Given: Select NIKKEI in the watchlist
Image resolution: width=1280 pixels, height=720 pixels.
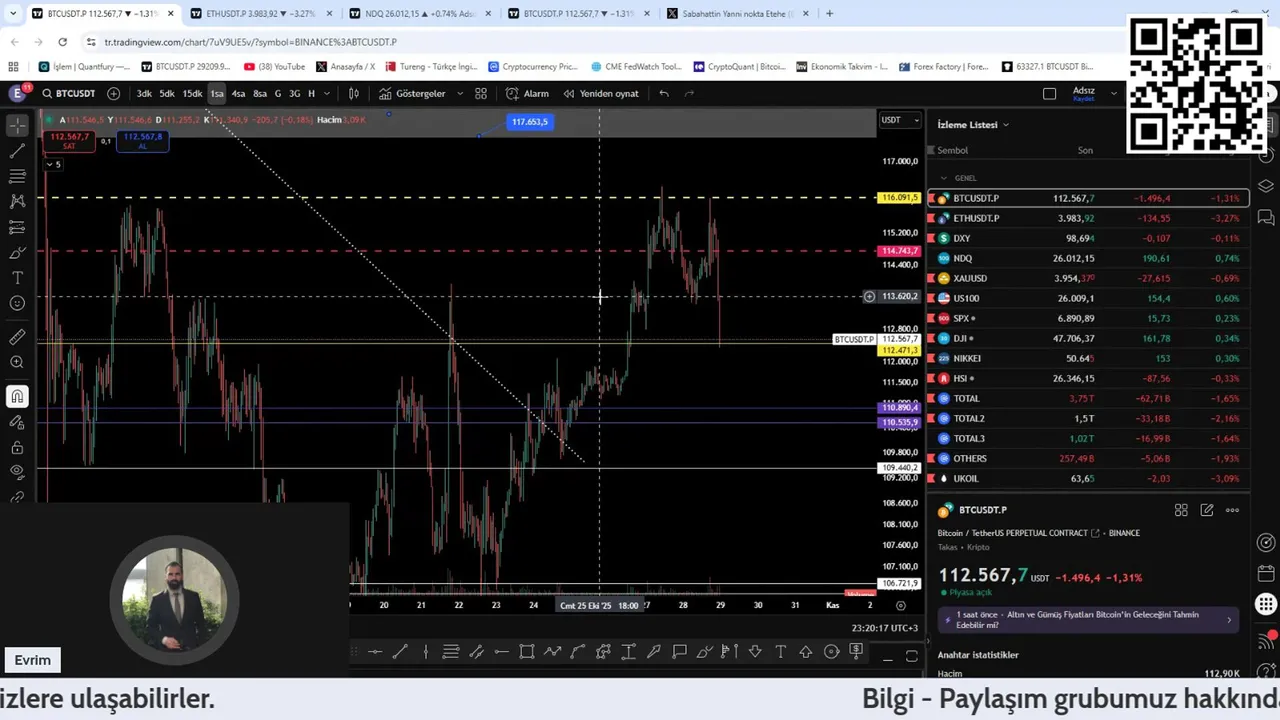Looking at the screenshot, I should [x=1088, y=358].
